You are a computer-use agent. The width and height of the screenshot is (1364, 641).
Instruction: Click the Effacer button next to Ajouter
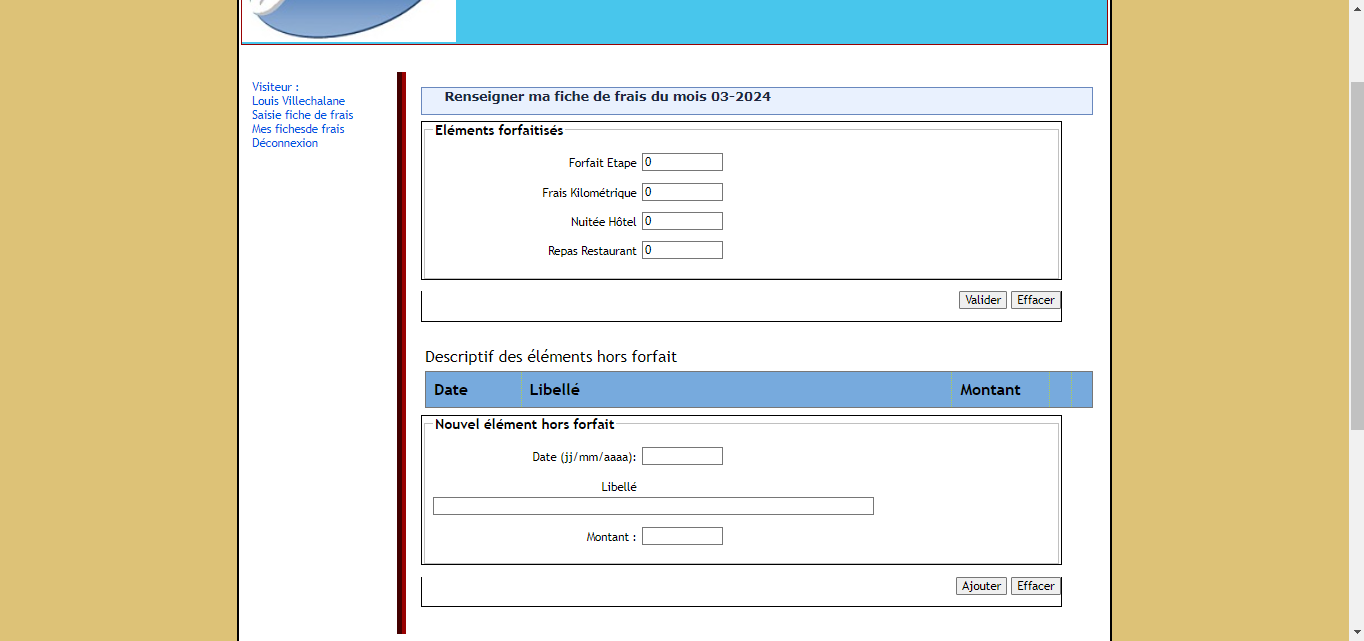coord(1035,586)
